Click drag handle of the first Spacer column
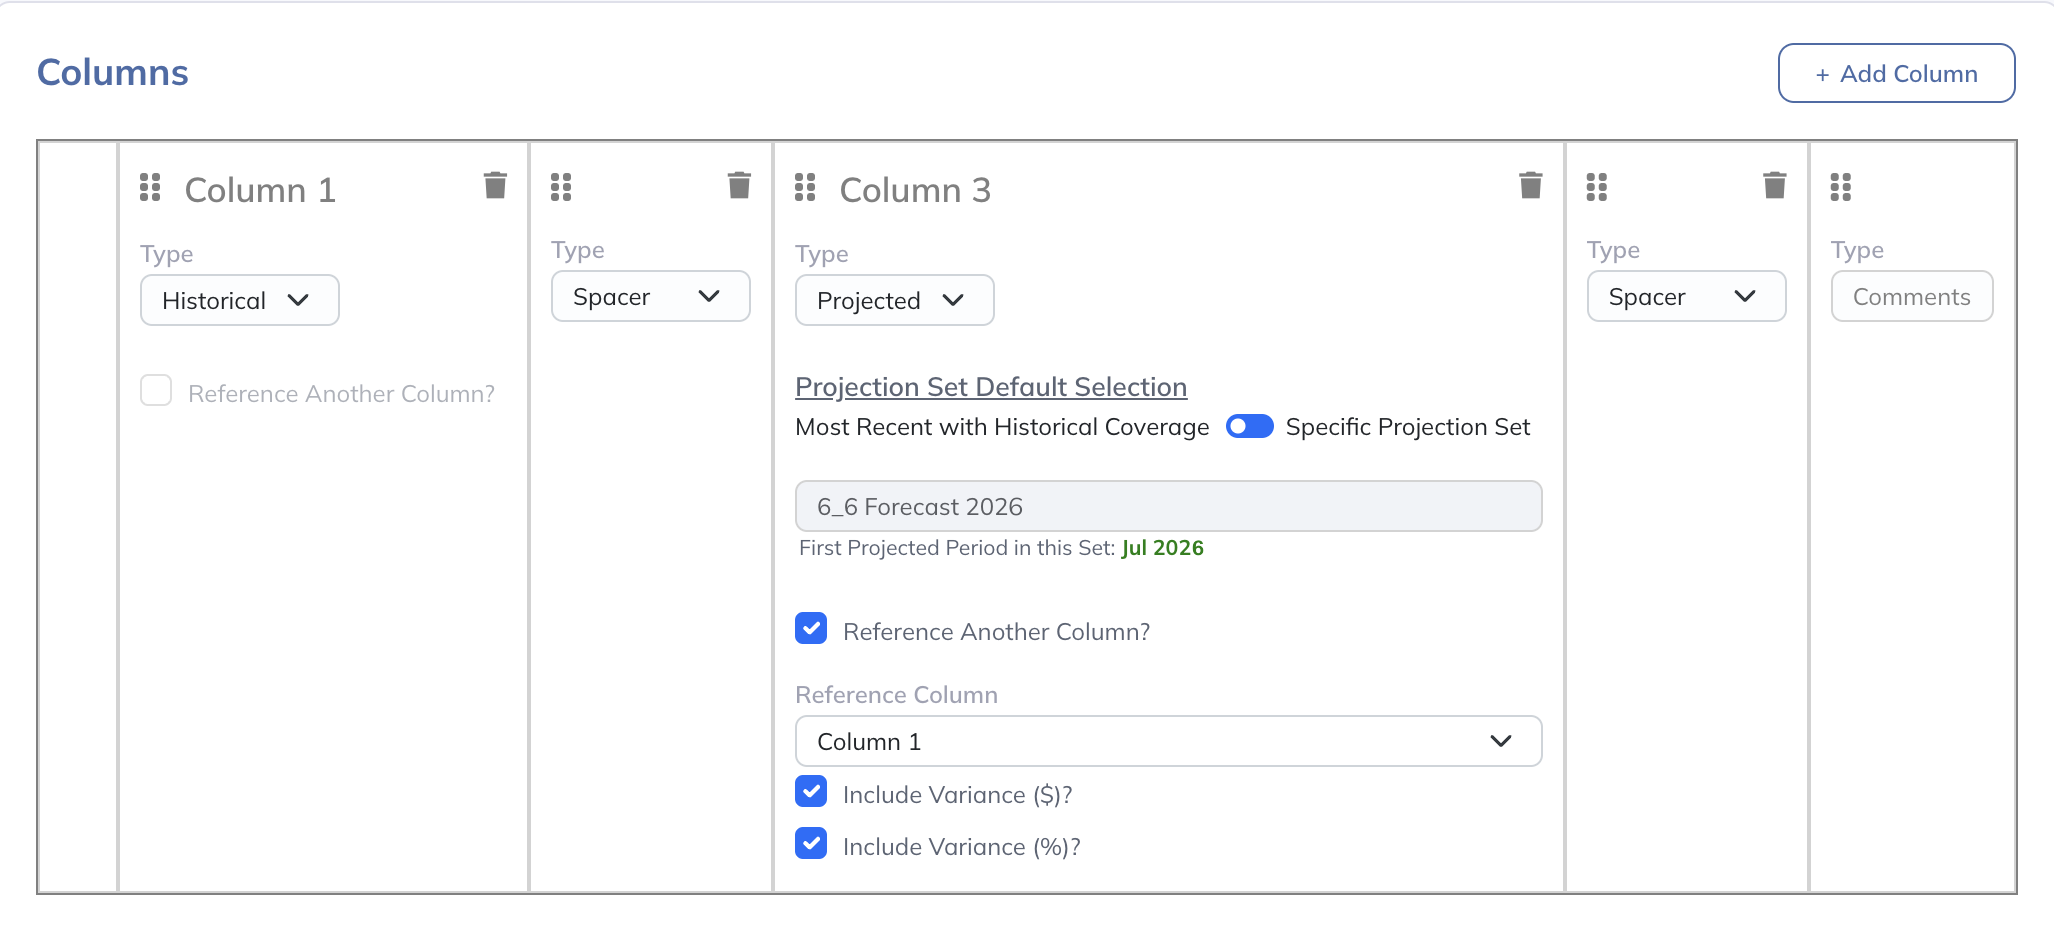2054x930 pixels. [x=561, y=187]
